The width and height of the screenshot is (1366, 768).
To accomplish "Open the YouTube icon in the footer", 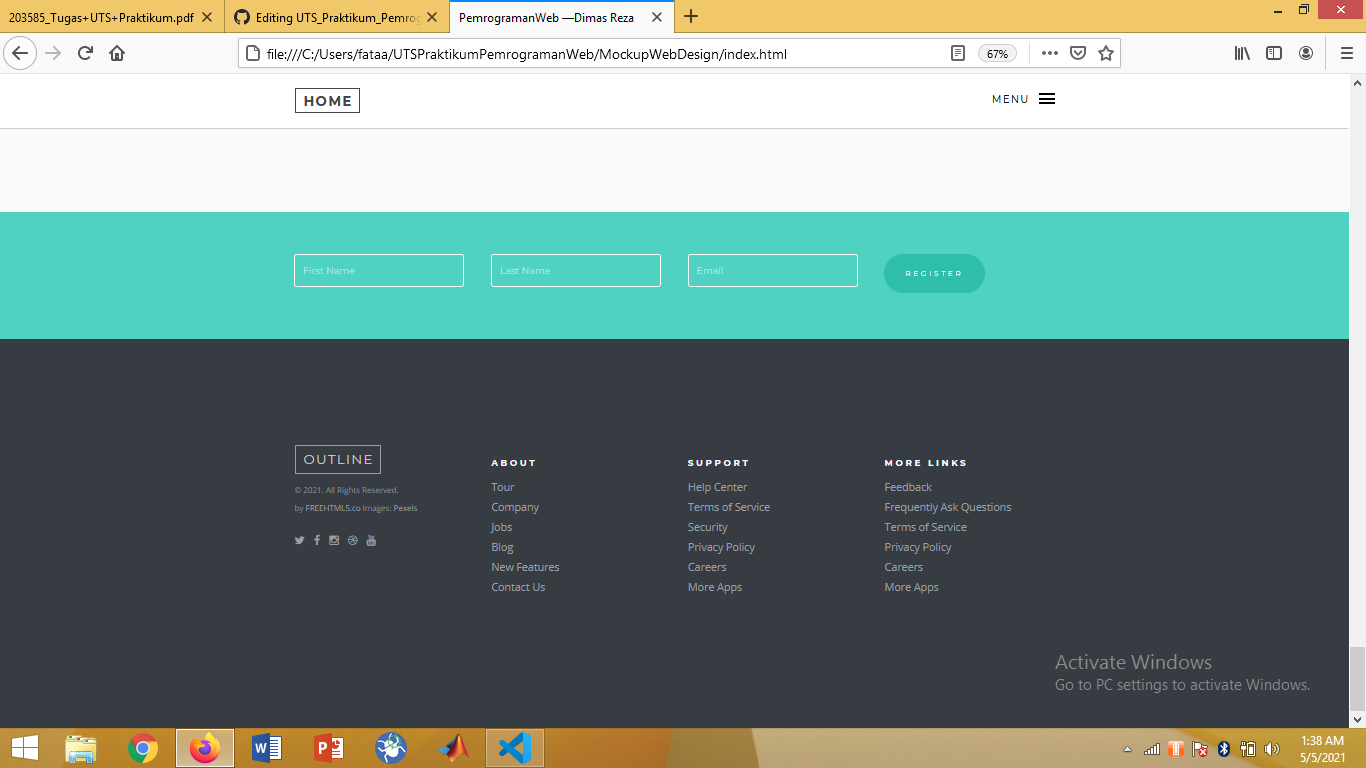I will pos(371,540).
